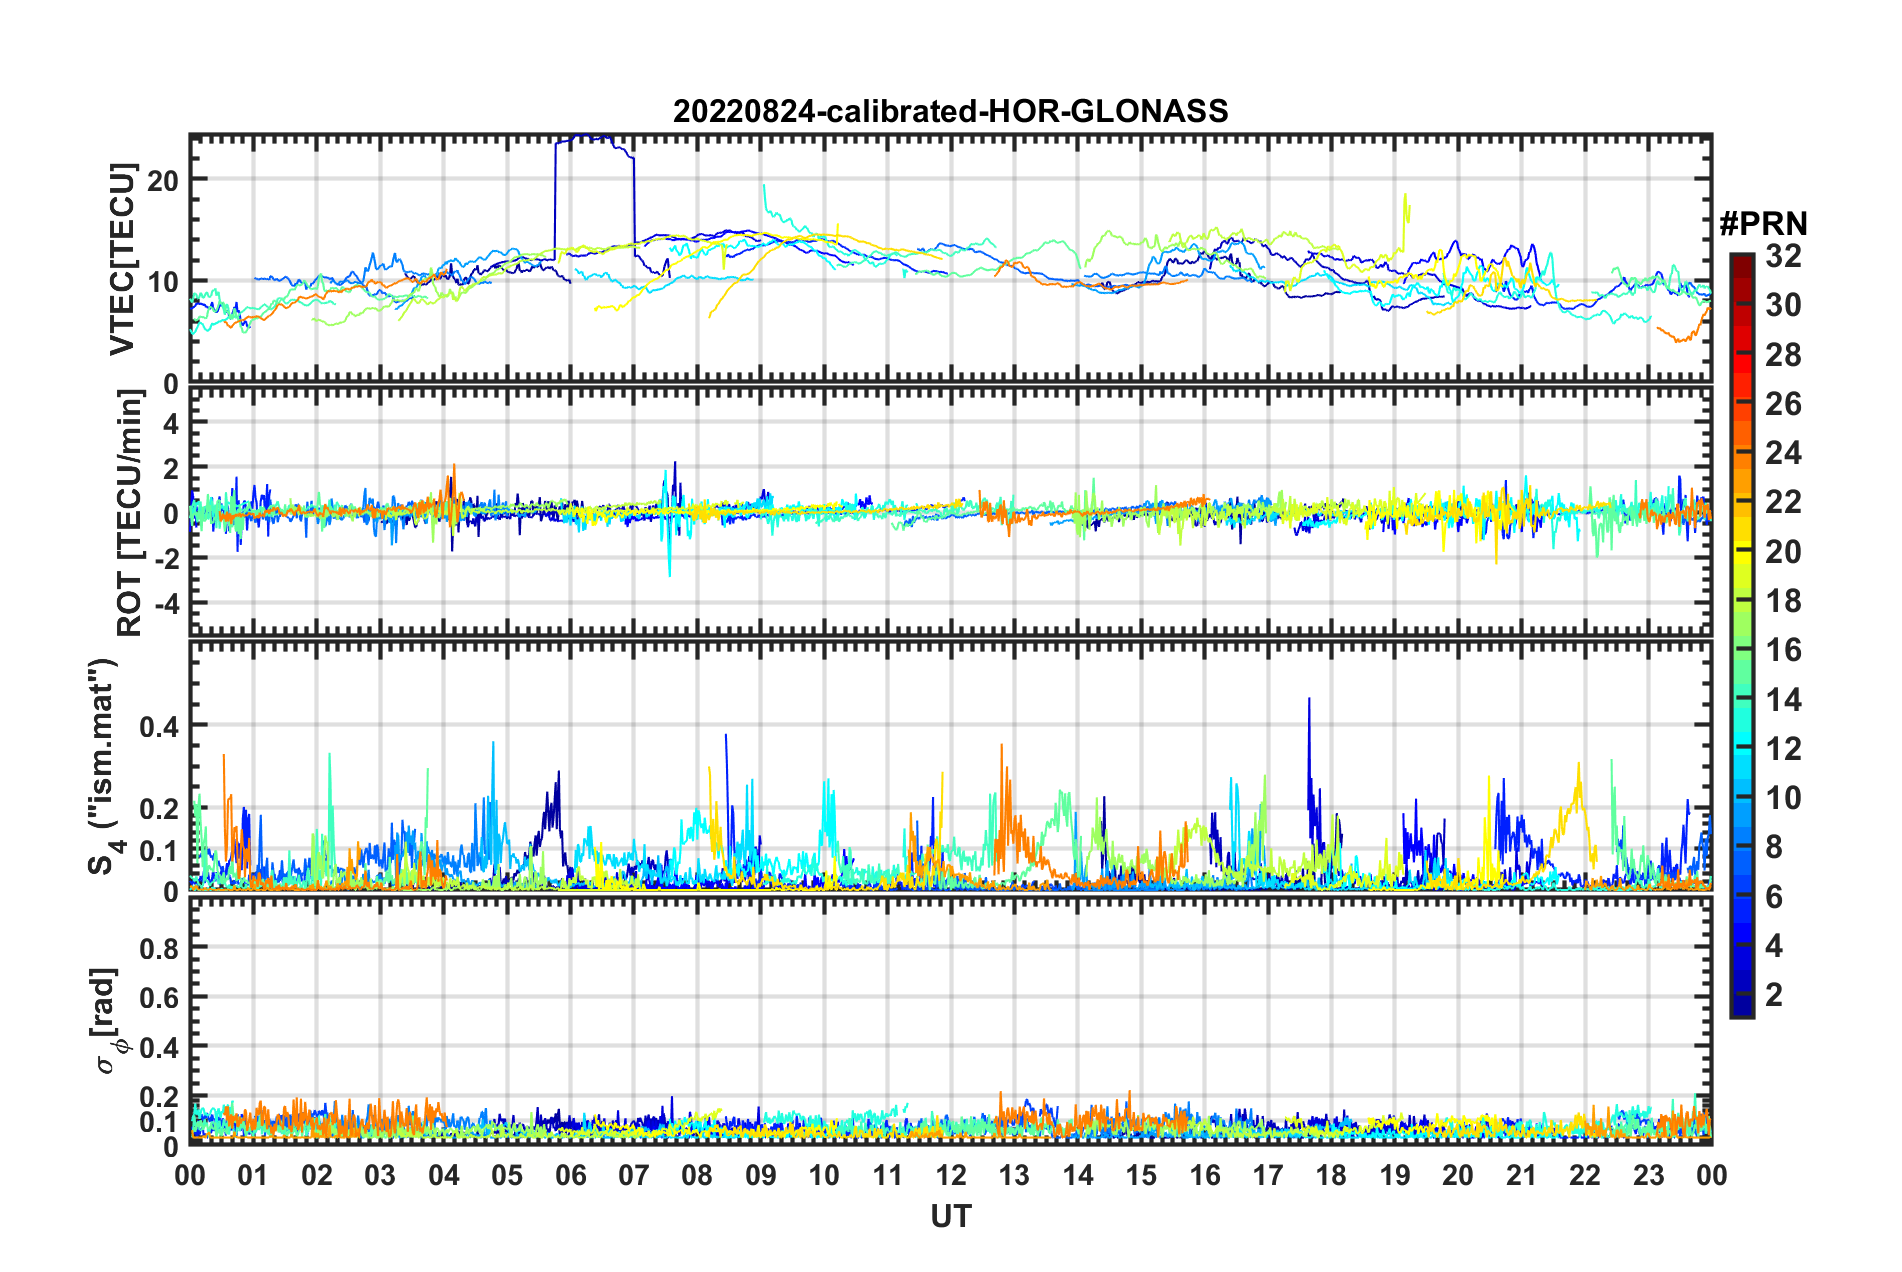Click x-axis tick label 23
The width and height of the screenshot is (1902, 1272).
coord(1648,1174)
